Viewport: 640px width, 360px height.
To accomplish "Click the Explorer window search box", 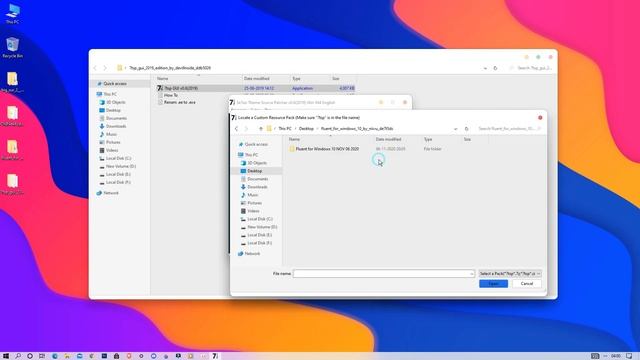I will 531,68.
